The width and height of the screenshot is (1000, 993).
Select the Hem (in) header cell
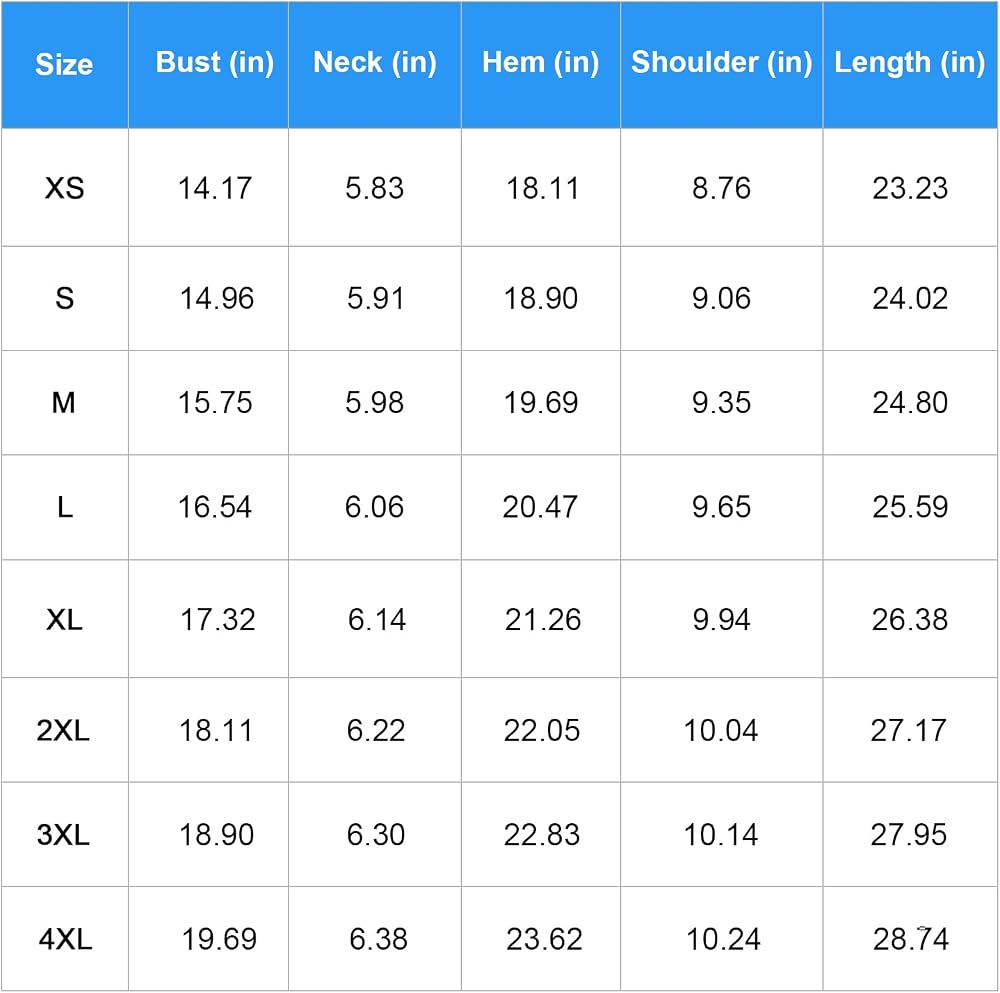tap(541, 63)
